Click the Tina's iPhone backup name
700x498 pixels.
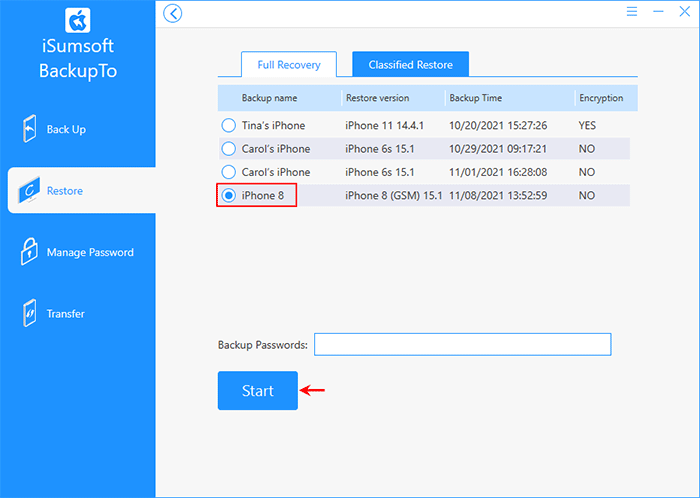coord(273,125)
